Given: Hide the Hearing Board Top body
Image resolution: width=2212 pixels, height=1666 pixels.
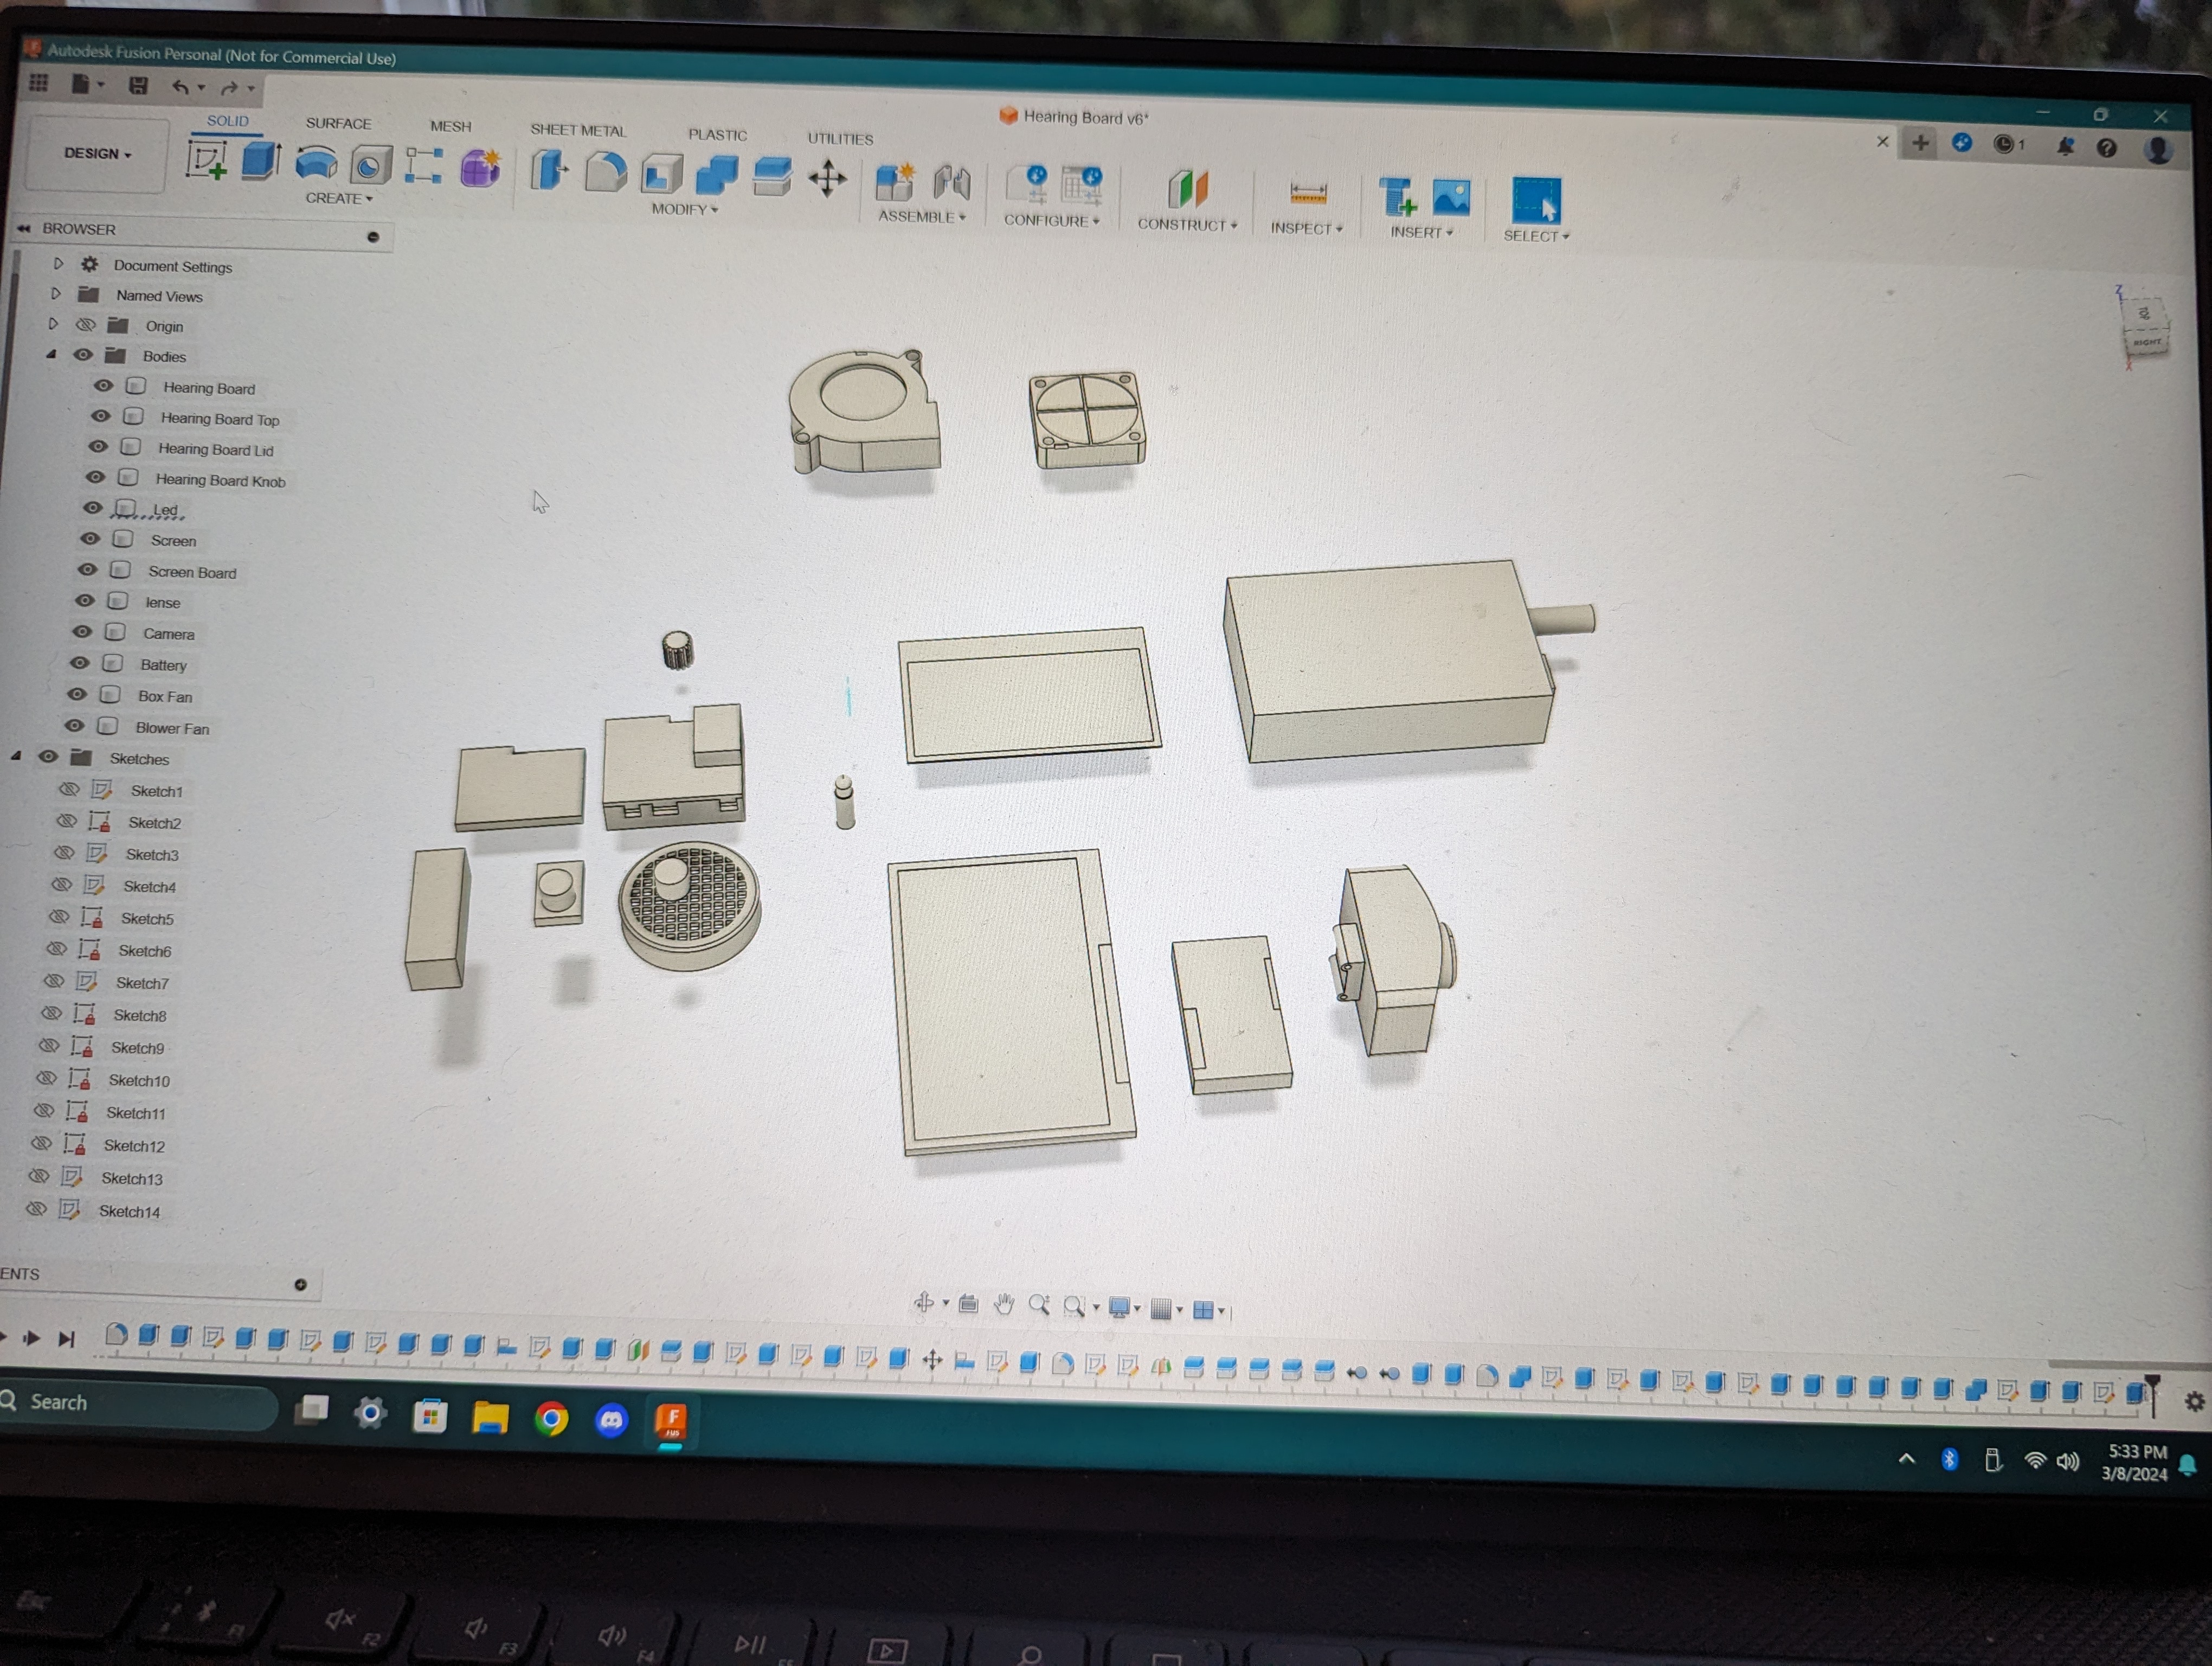Looking at the screenshot, I should pyautogui.click(x=101, y=416).
